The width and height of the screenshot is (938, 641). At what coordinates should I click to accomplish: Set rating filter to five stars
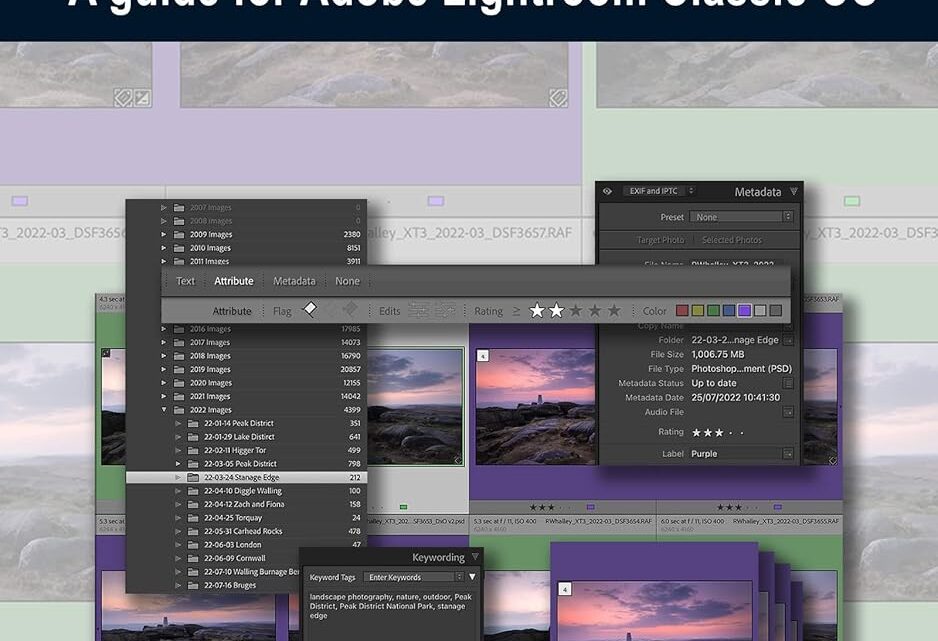click(614, 310)
